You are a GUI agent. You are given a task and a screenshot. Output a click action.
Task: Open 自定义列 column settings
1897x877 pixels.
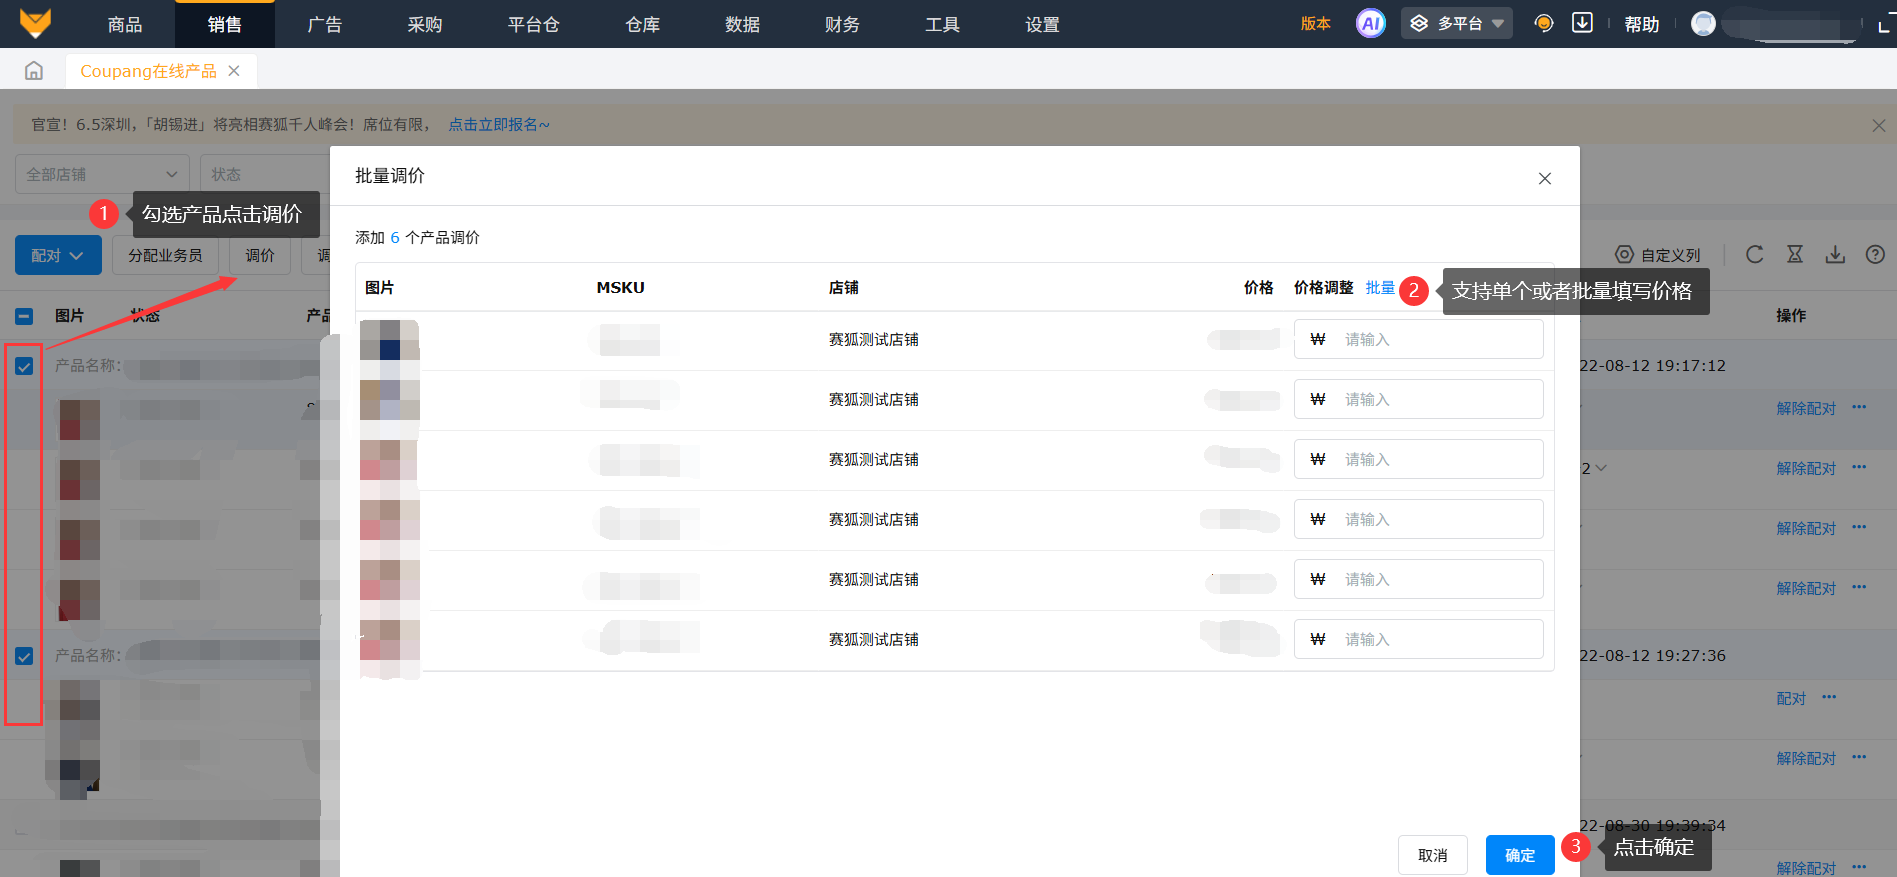pyautogui.click(x=1658, y=255)
